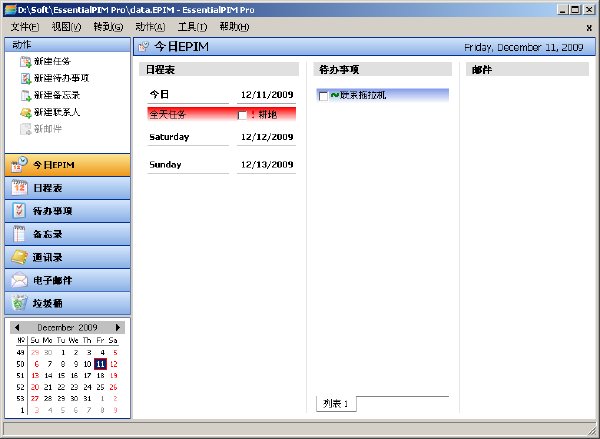The image size is (600, 439).
Task: Click the 新建任务 link text
Action: (x=52, y=61)
